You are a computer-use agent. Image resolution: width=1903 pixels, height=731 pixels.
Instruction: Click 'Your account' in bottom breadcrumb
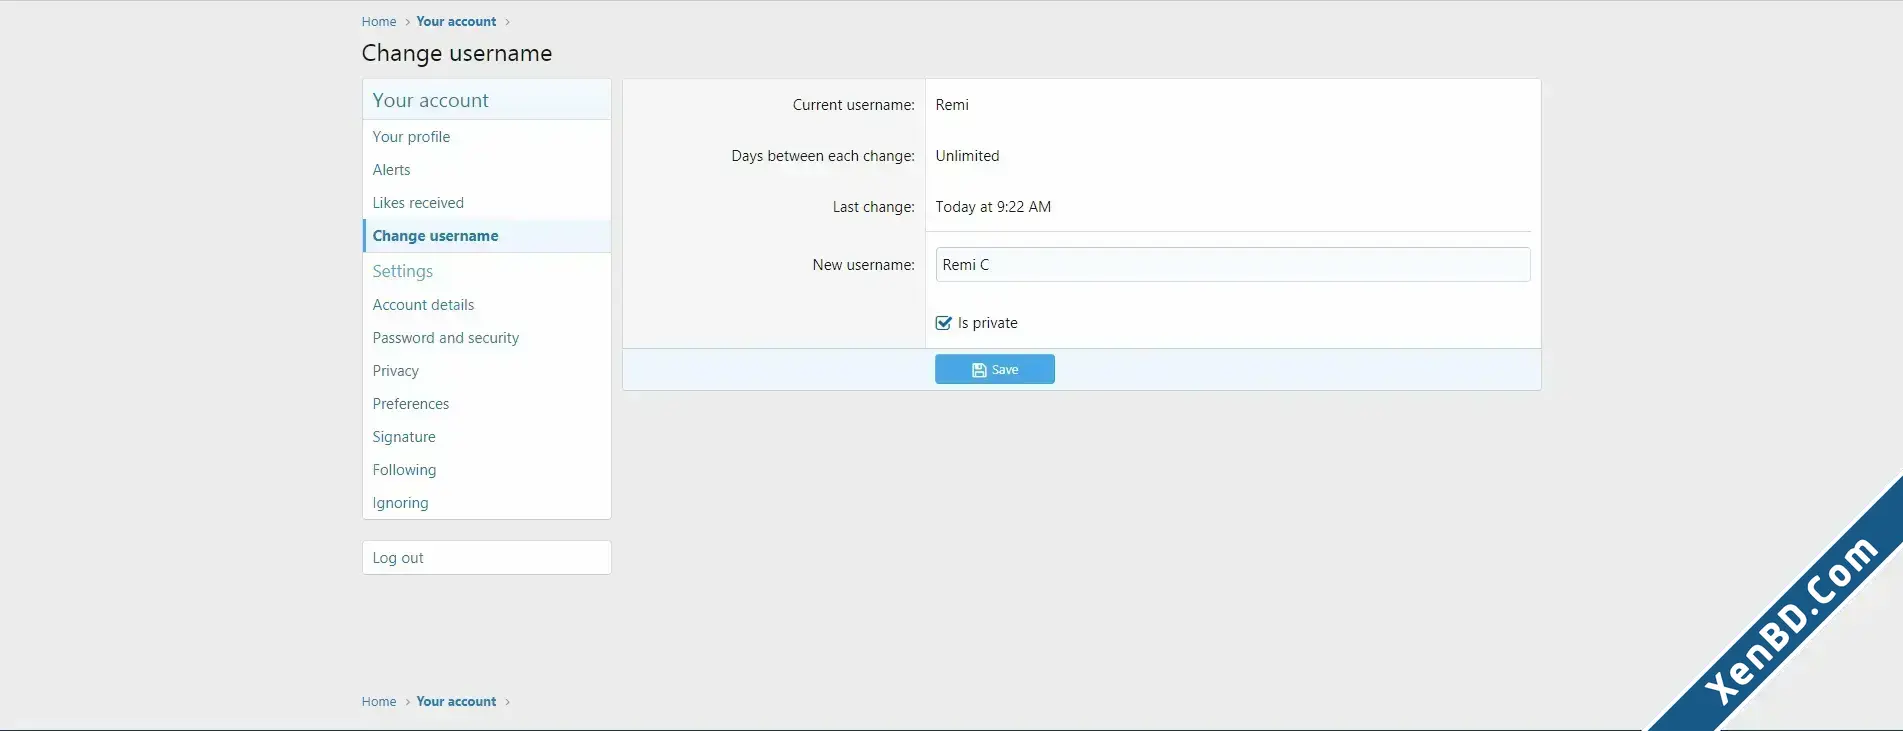point(456,702)
